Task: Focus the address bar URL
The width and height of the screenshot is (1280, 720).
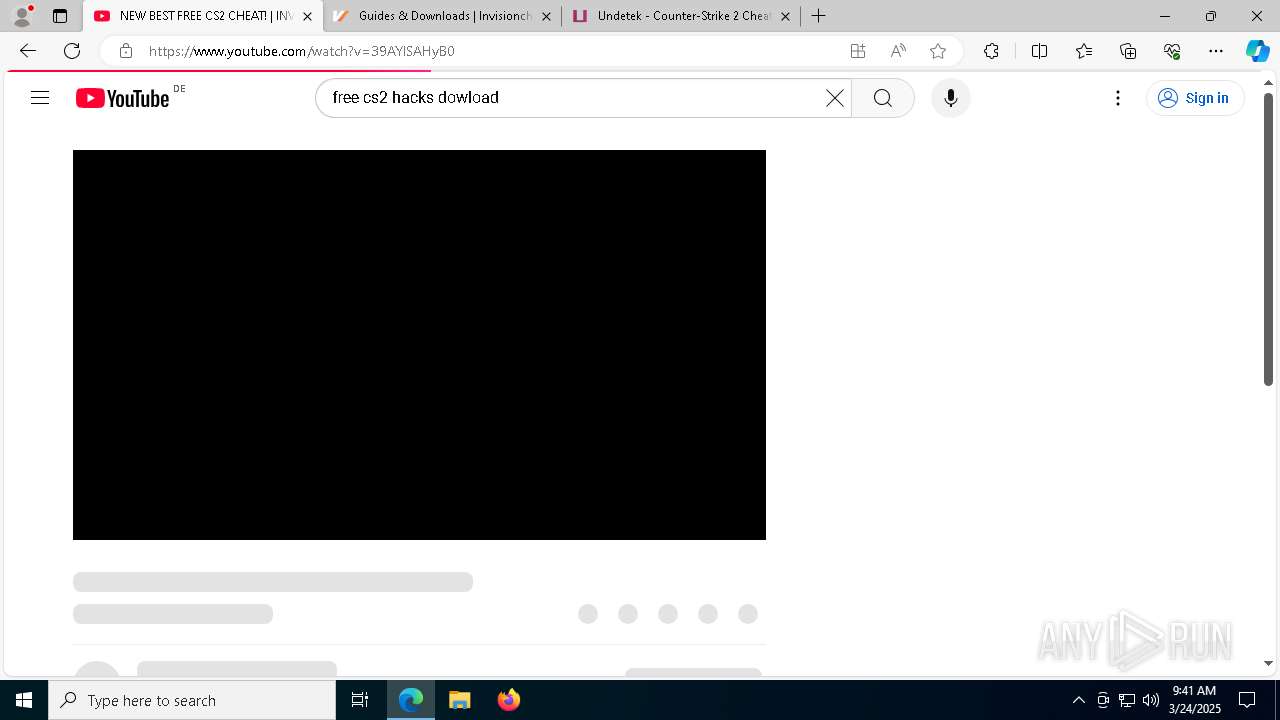Action: [302, 51]
